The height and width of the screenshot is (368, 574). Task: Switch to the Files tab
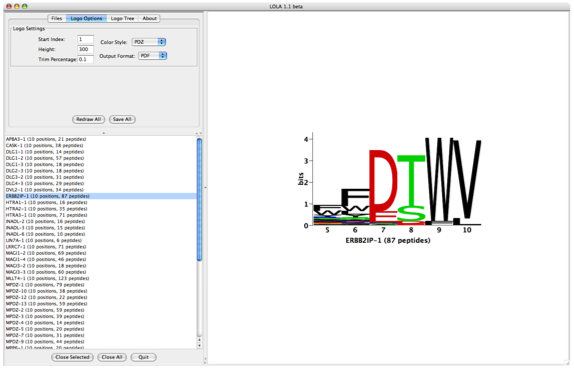[57, 18]
